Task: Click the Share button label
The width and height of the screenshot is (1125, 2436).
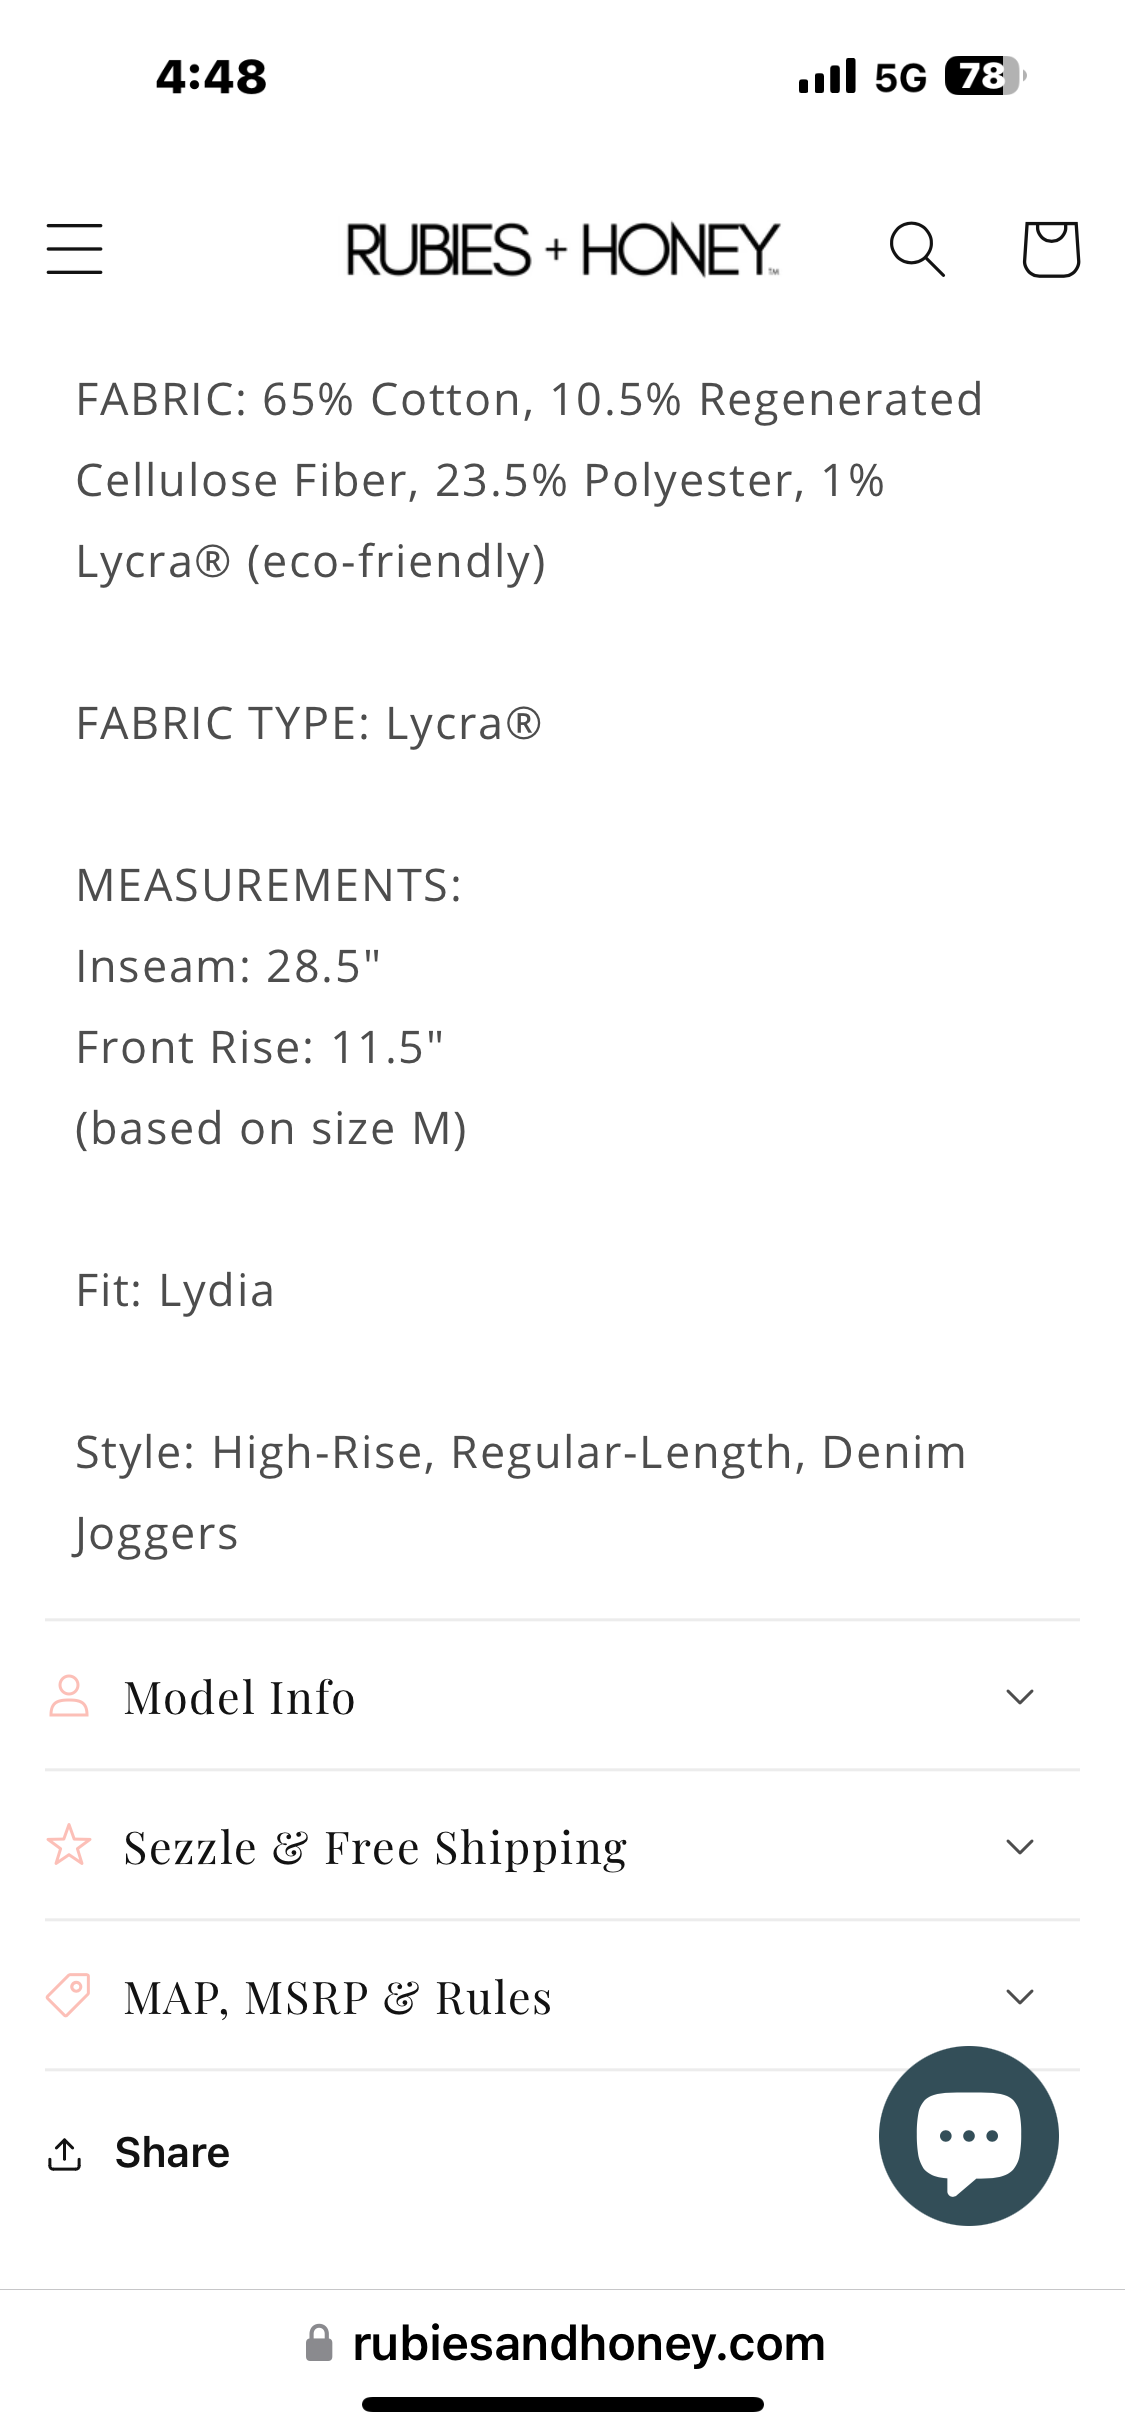Action: point(172,2153)
